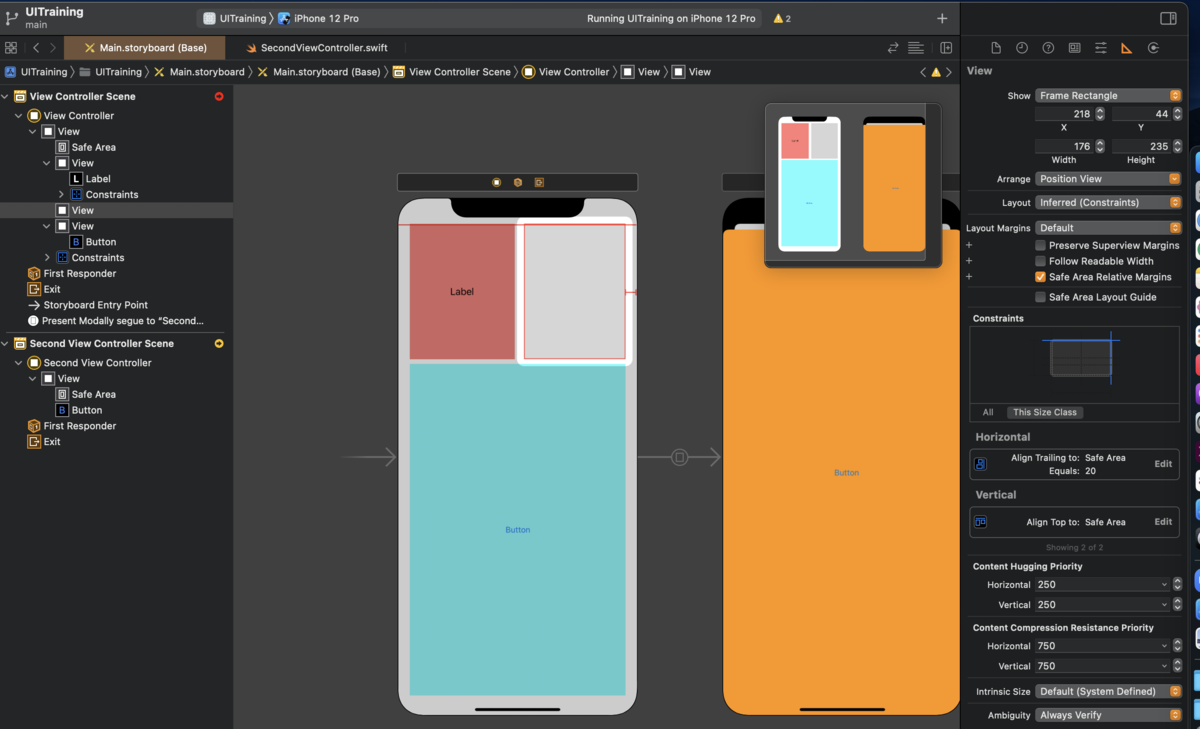Switch to the Attributes inspector
The image size is (1200, 729).
1100,48
